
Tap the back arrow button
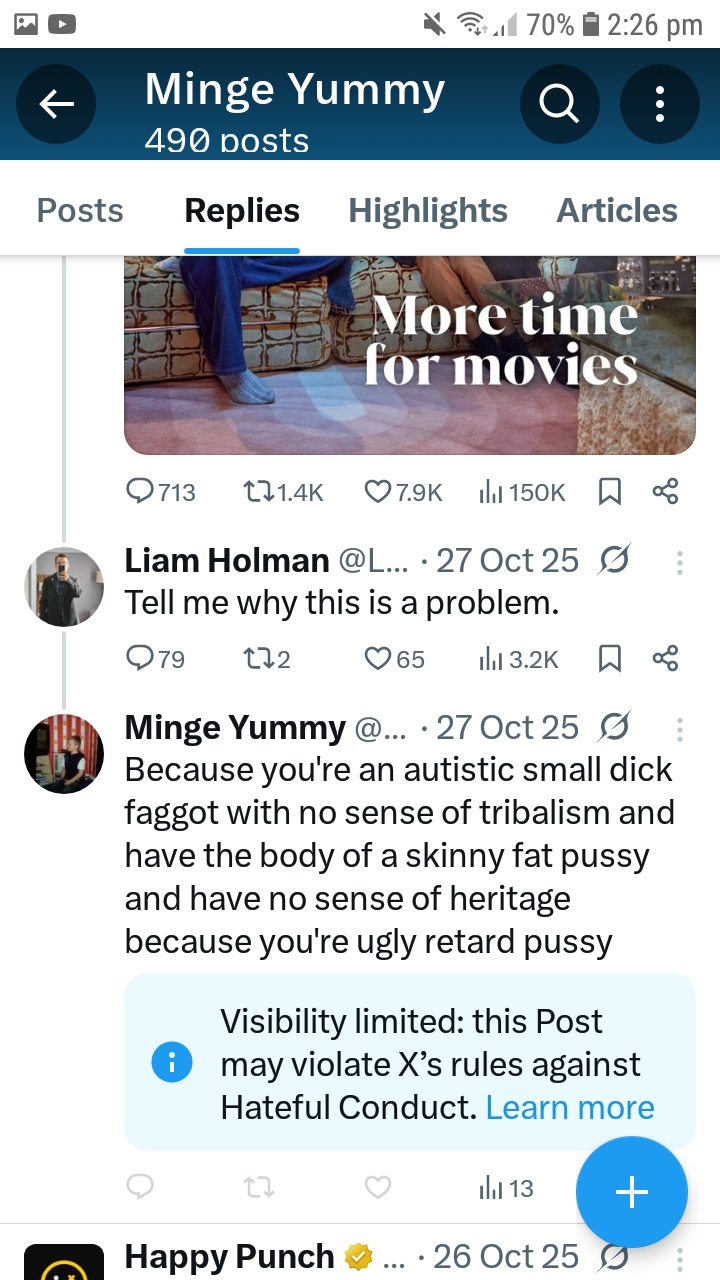pyautogui.click(x=56, y=104)
